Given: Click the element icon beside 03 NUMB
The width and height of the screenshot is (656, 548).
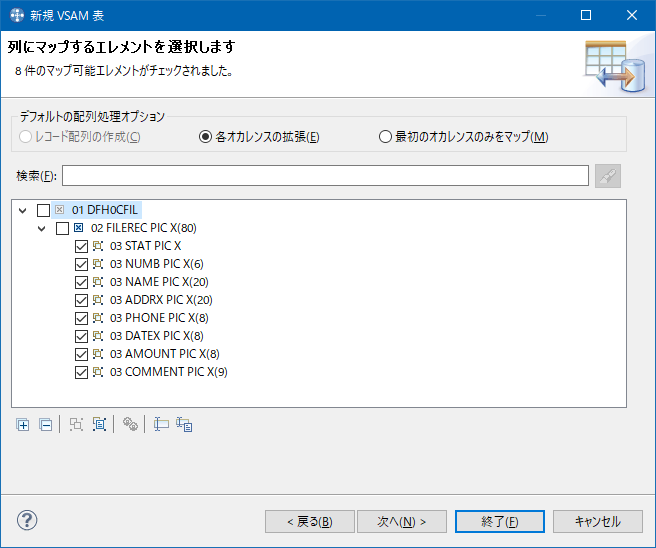Looking at the screenshot, I should pos(98,264).
